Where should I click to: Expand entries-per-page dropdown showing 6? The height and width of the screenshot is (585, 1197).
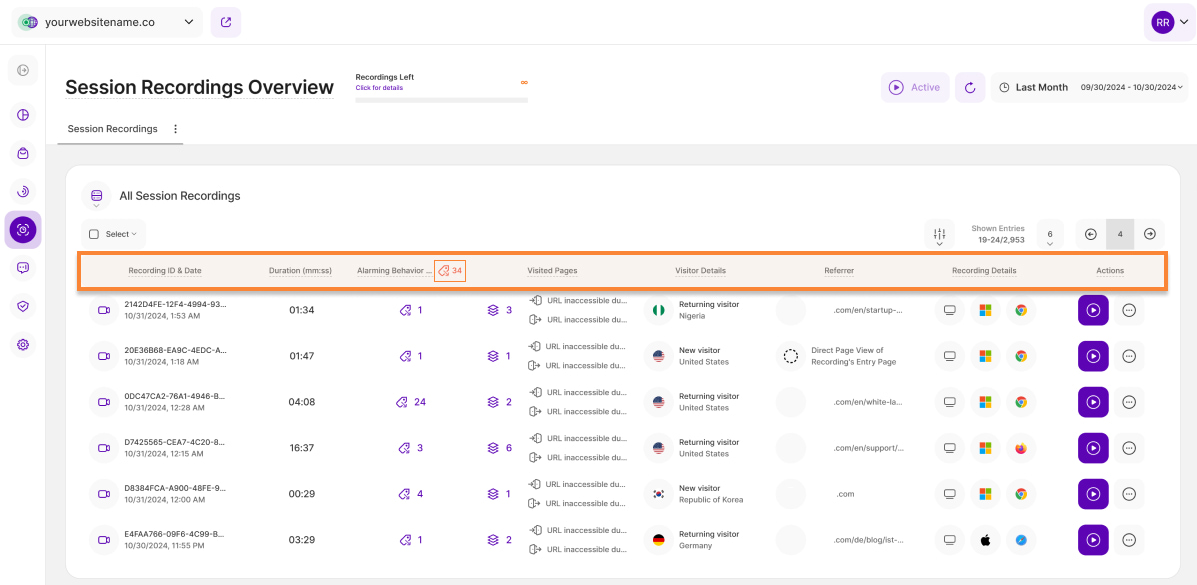[1050, 234]
